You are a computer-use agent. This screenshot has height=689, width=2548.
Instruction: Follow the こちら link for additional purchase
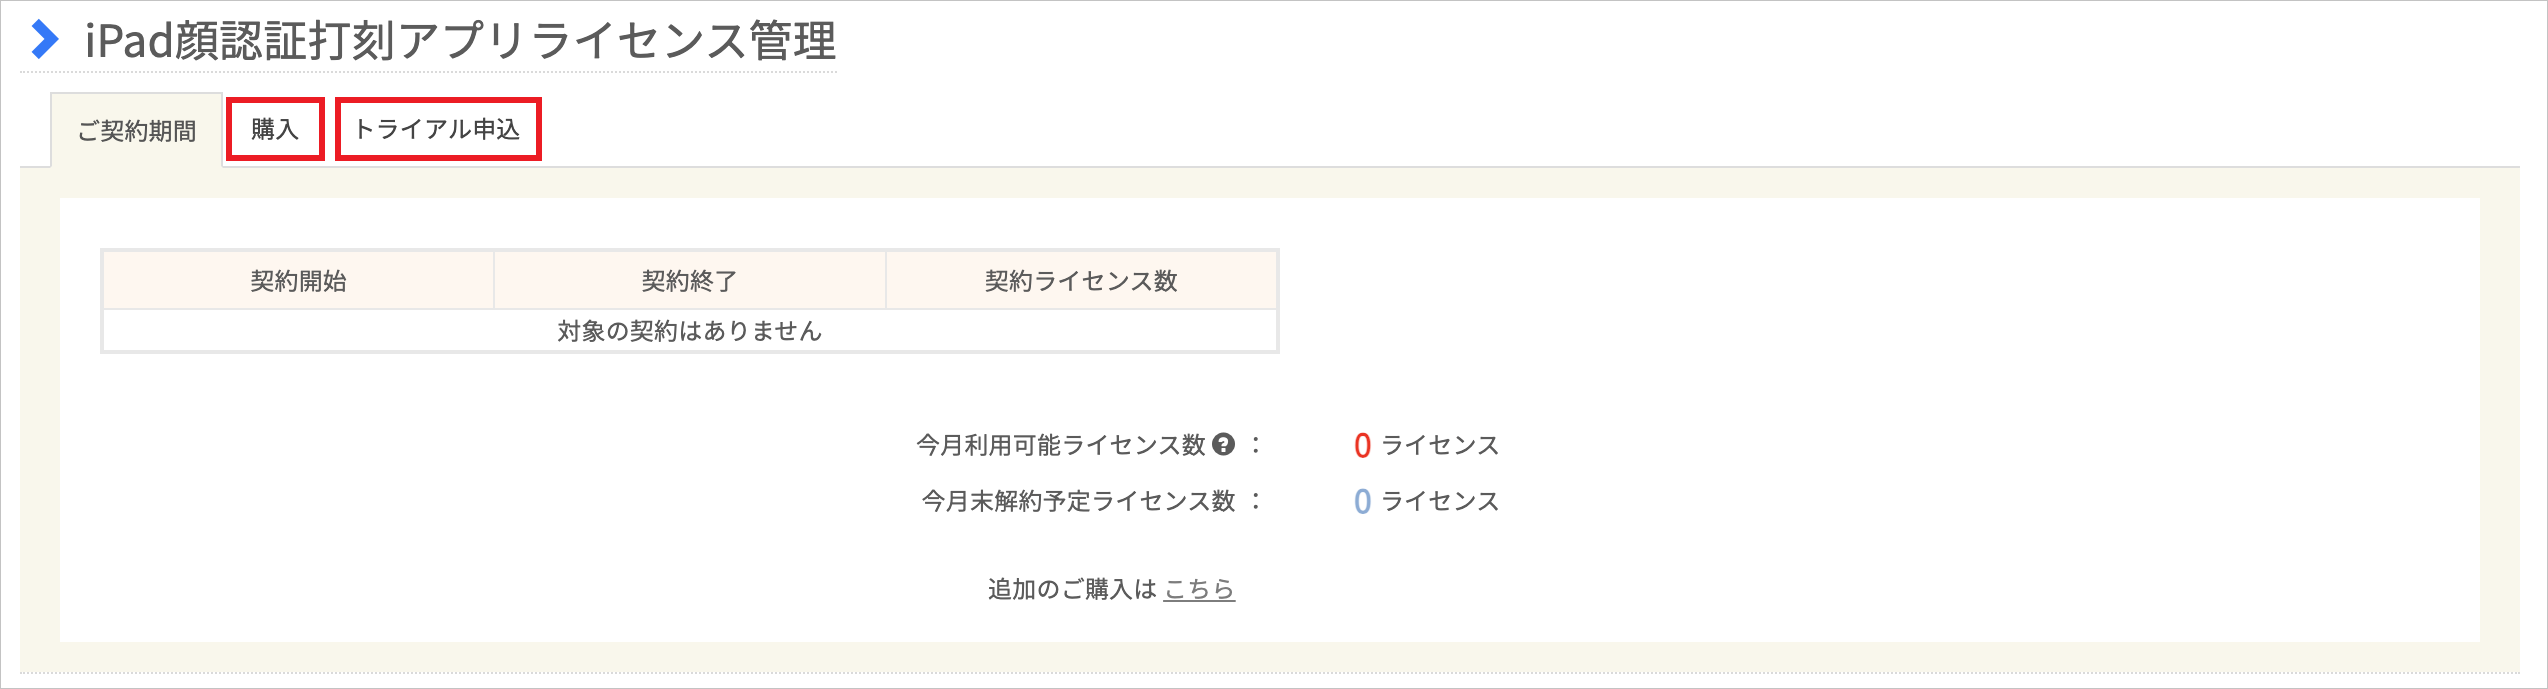click(x=1199, y=589)
